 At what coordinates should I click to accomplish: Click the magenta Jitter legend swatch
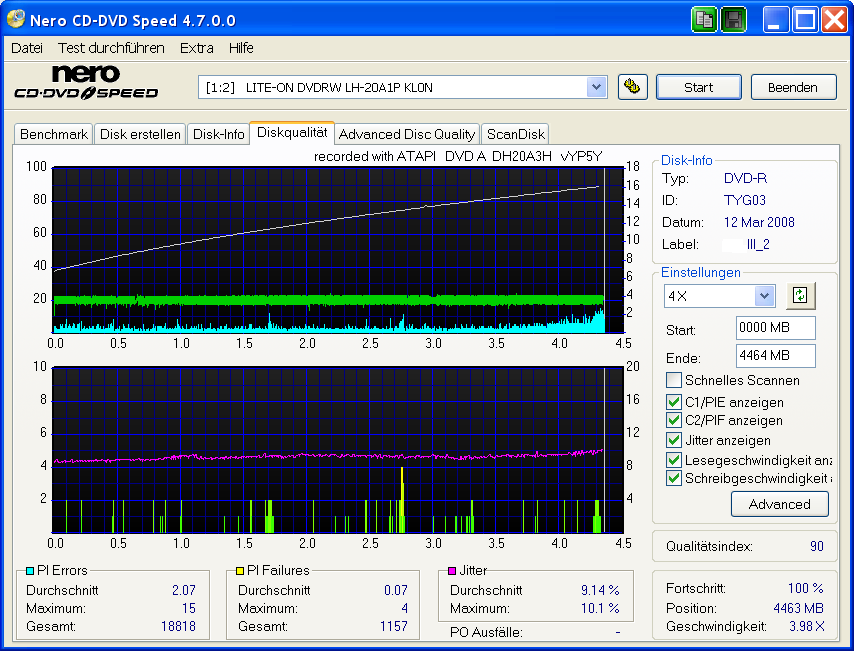point(450,570)
